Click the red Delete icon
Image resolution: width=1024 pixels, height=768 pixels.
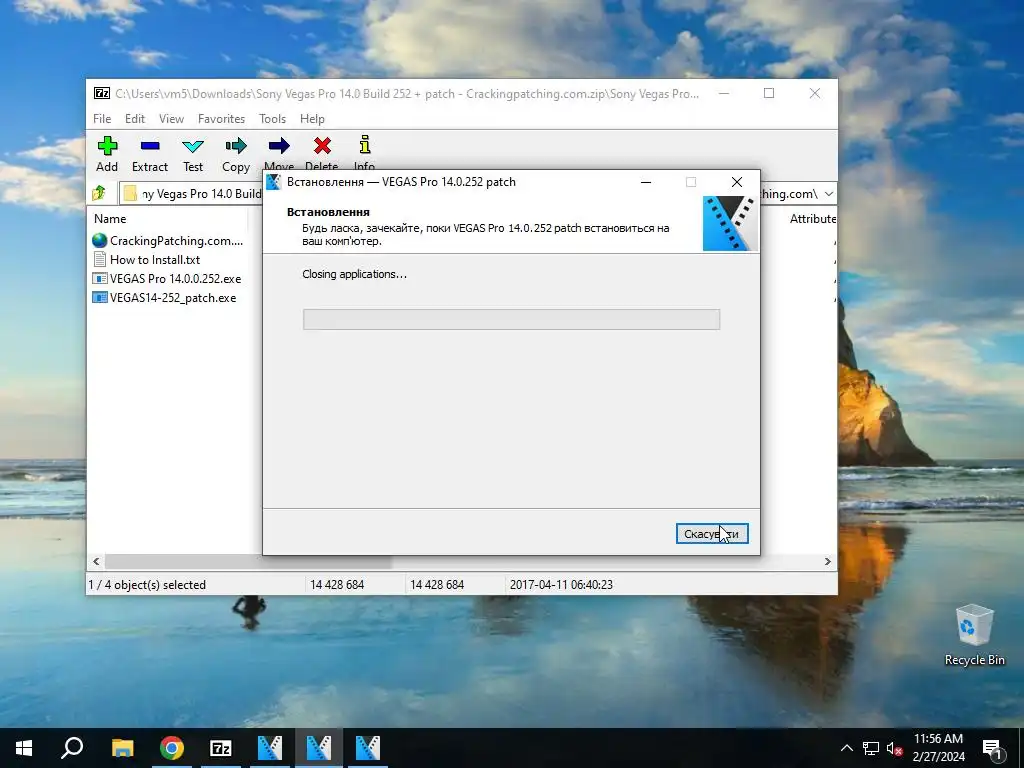coord(322,146)
